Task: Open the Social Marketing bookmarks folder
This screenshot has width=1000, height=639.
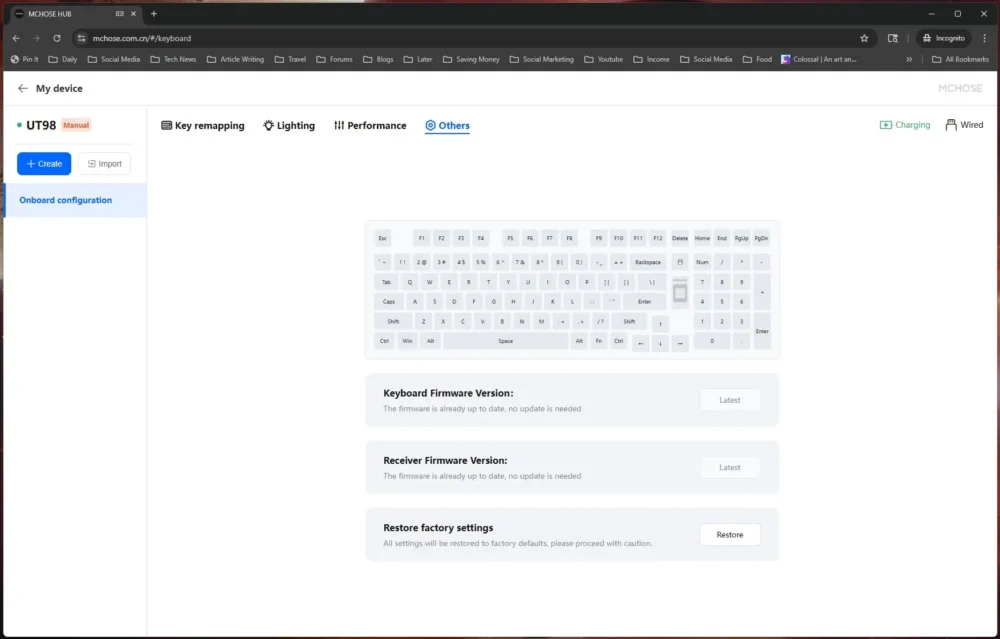Action: point(541,59)
